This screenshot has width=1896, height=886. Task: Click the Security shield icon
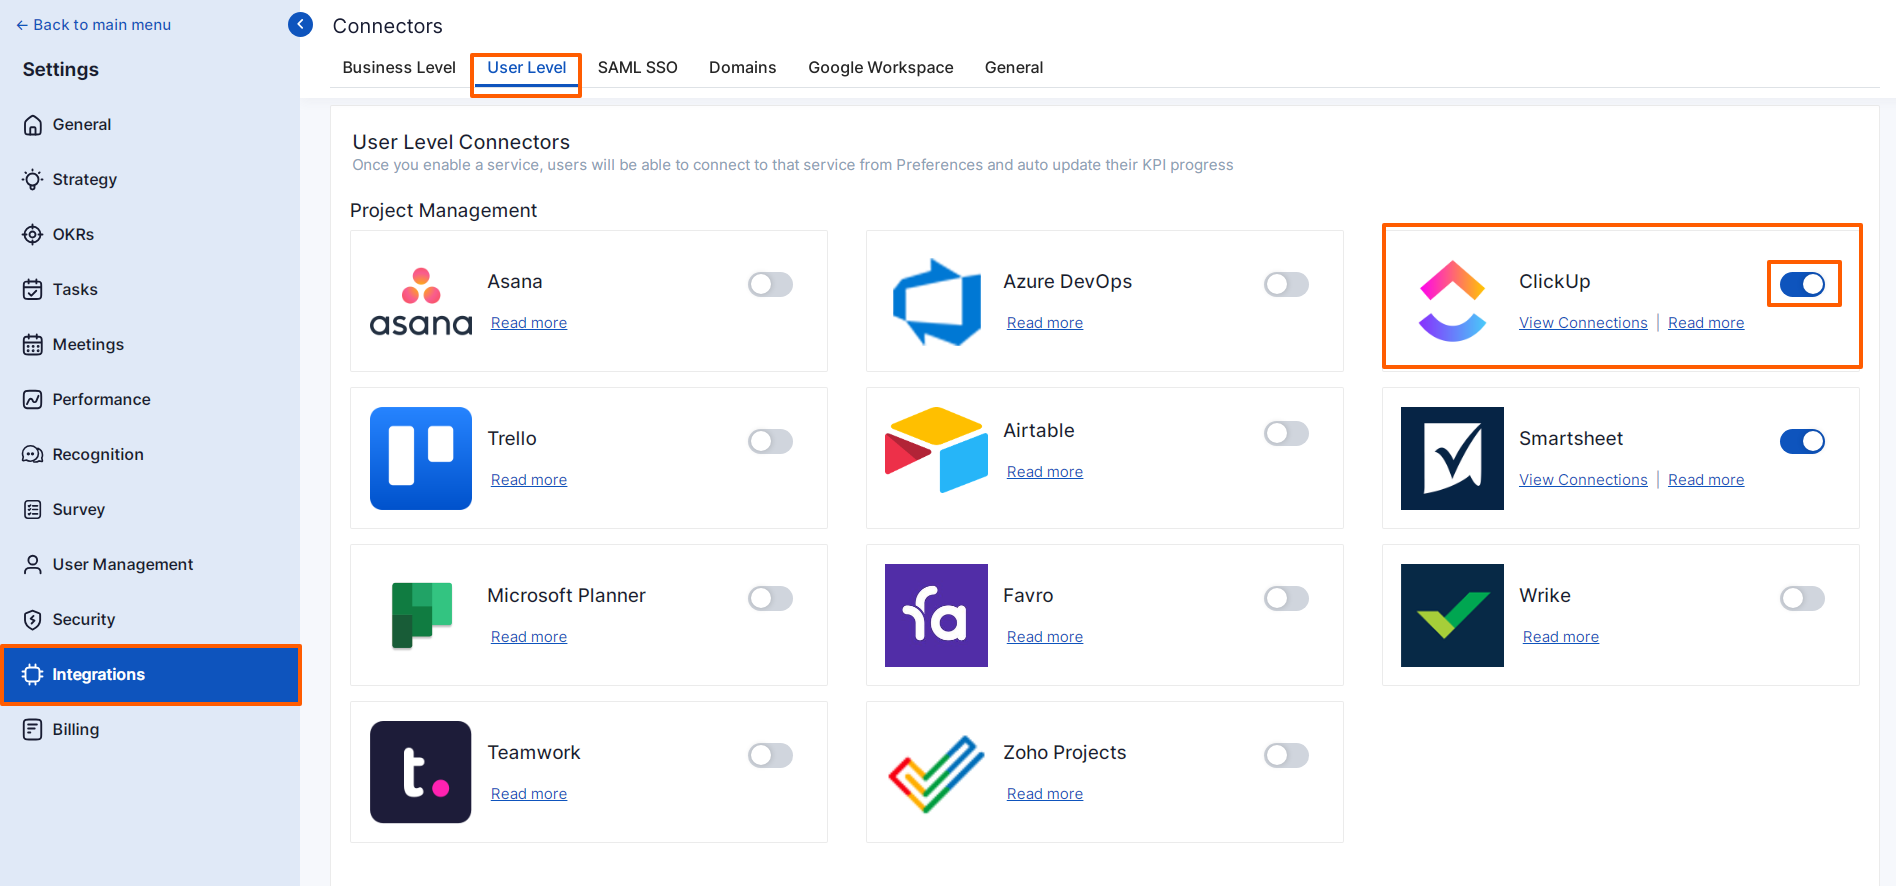[x=33, y=619]
